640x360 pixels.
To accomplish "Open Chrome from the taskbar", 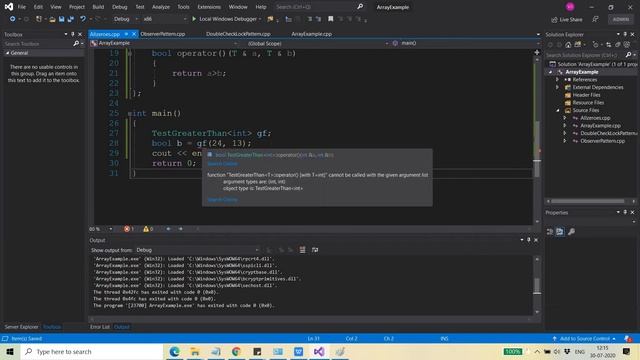I will pyautogui.click(x=236, y=351).
